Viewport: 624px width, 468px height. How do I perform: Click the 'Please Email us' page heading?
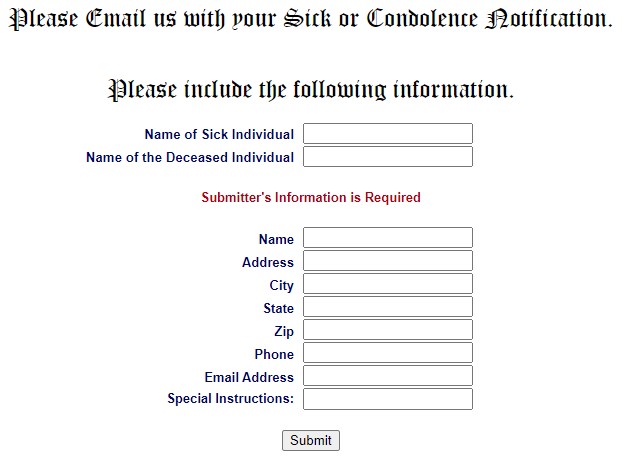(x=311, y=19)
